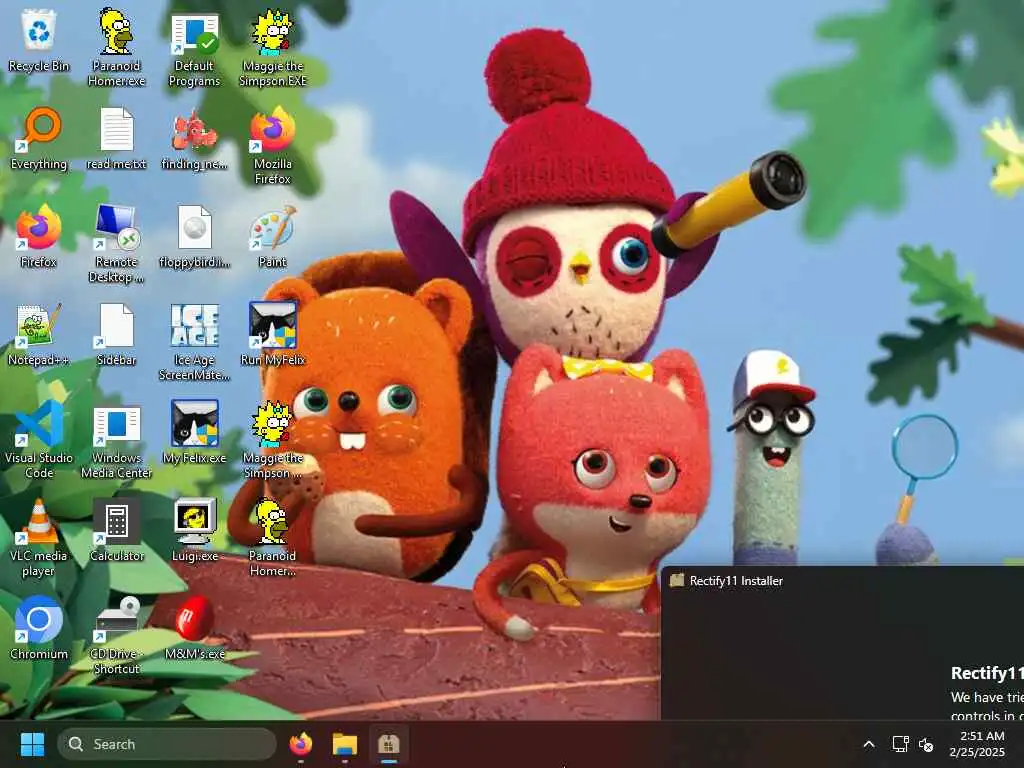
Task: Select Paranoid Homer.exe in the top row
Action: click(116, 47)
